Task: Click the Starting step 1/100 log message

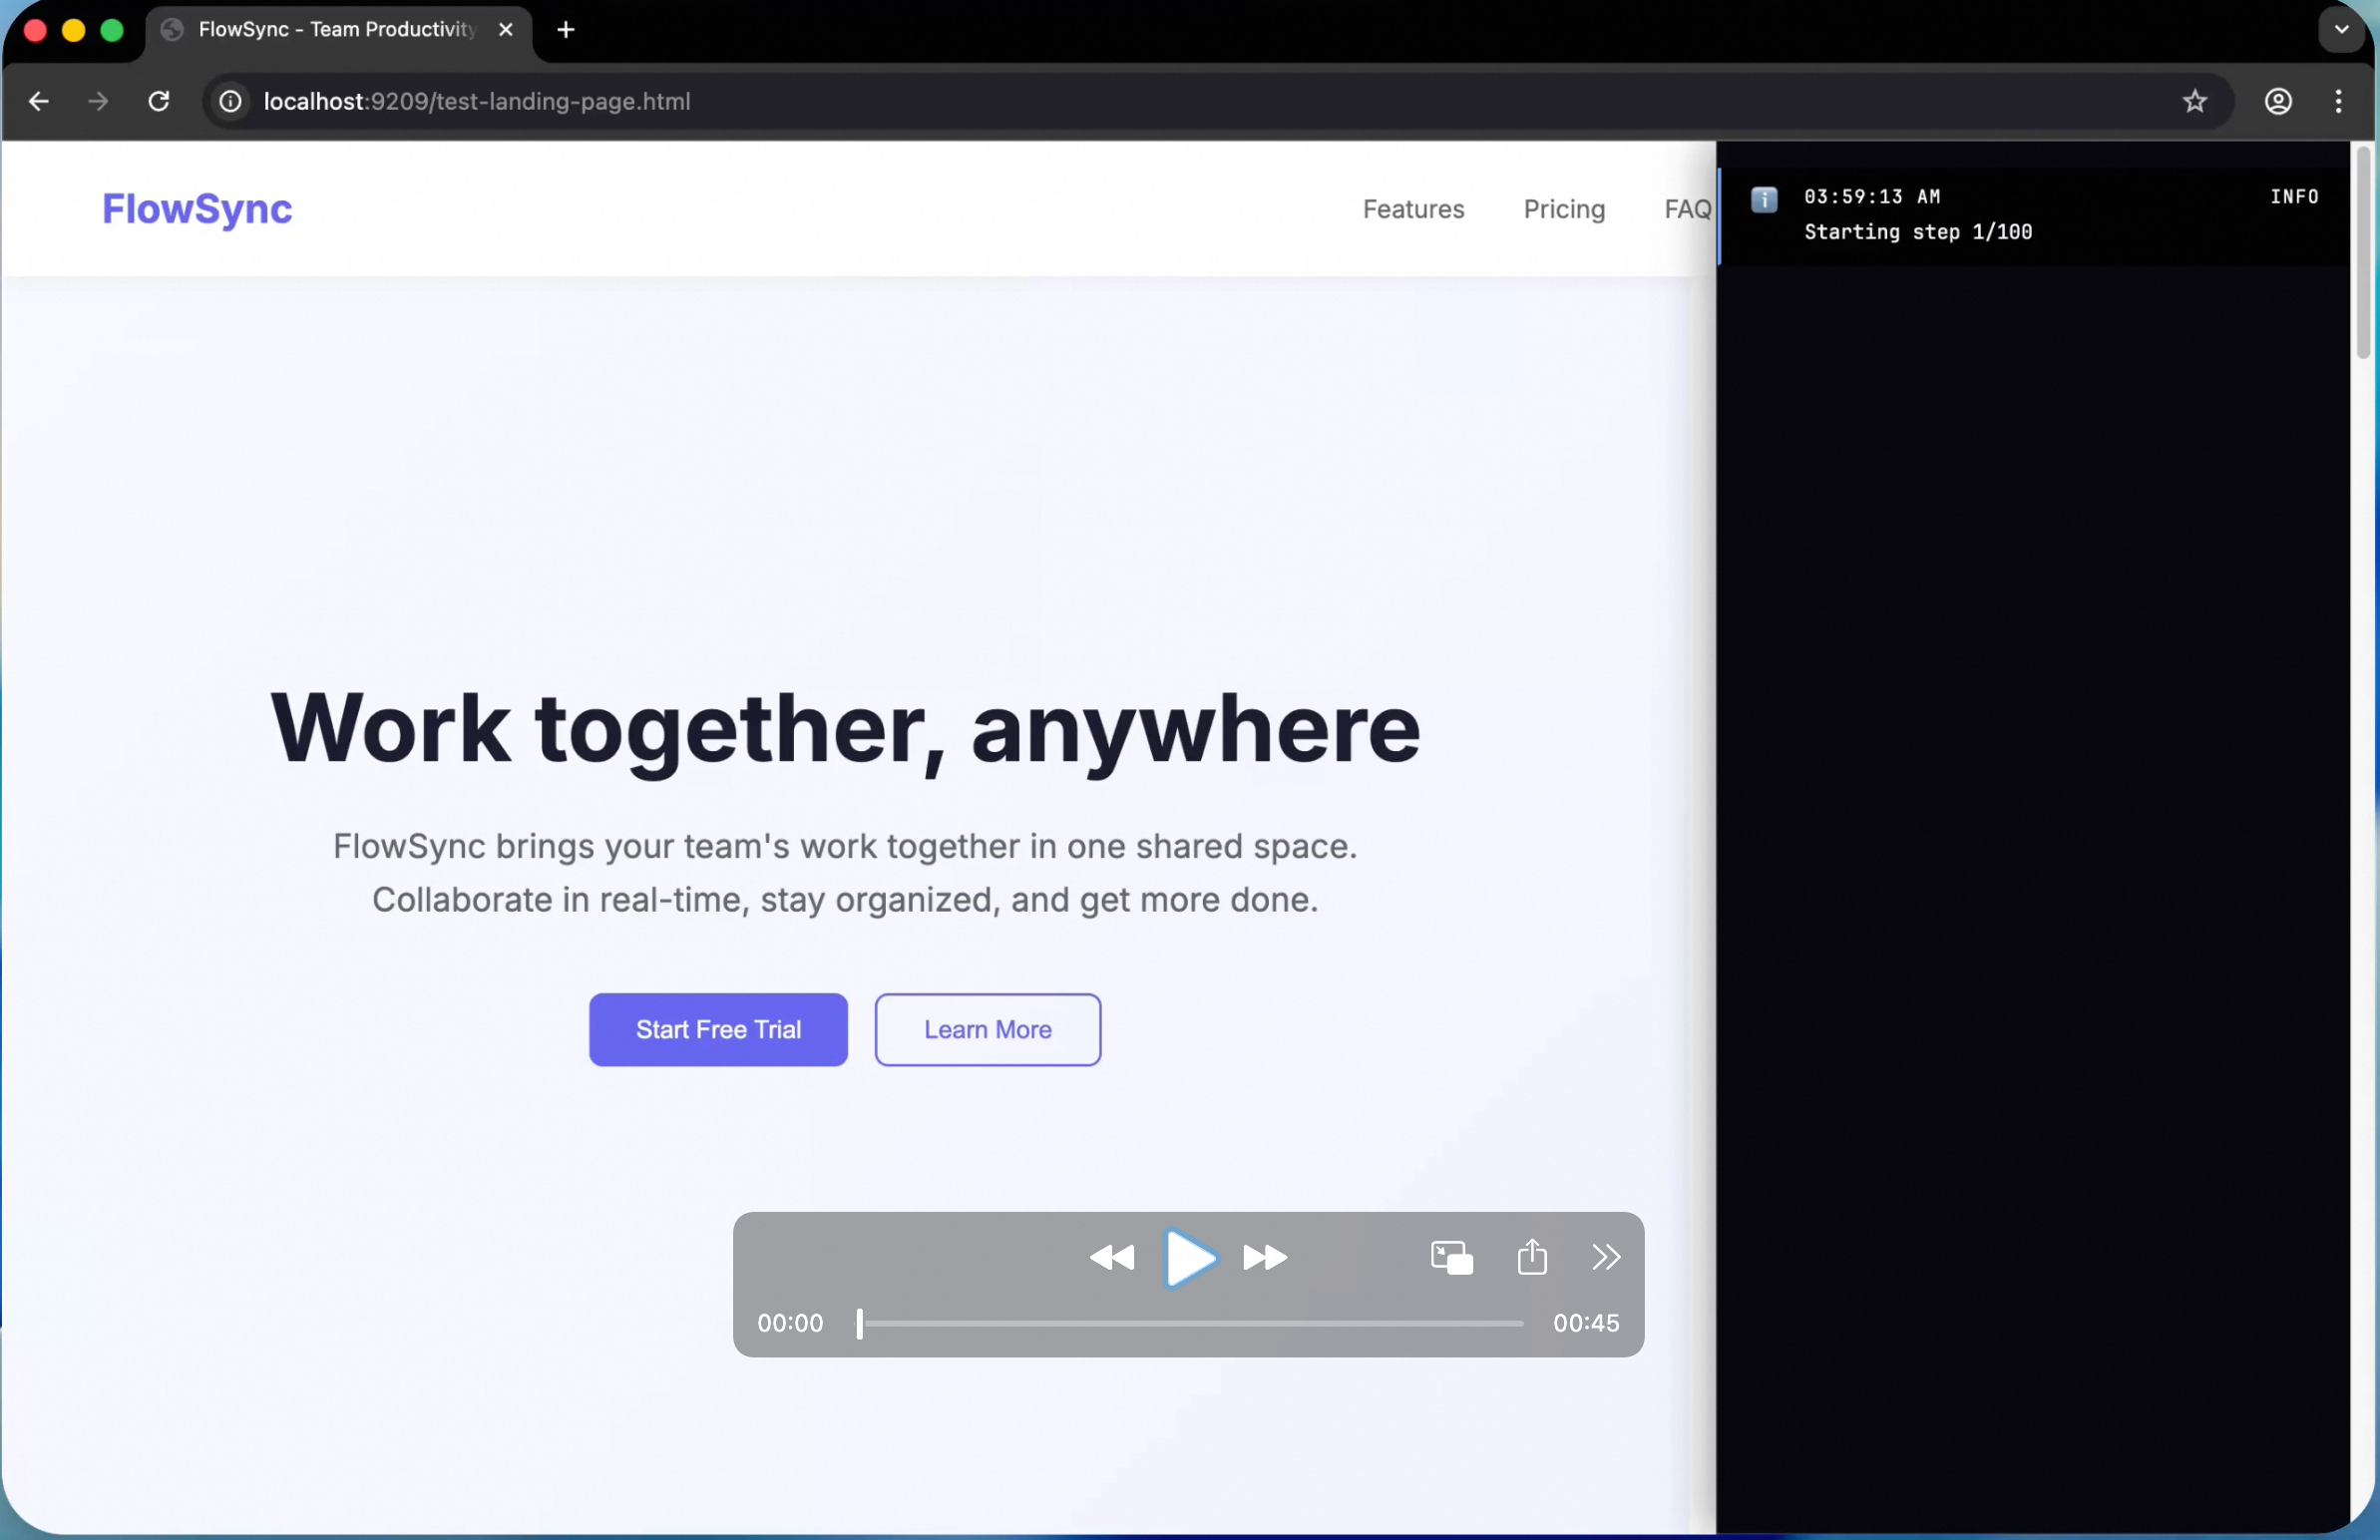Action: tap(1918, 232)
